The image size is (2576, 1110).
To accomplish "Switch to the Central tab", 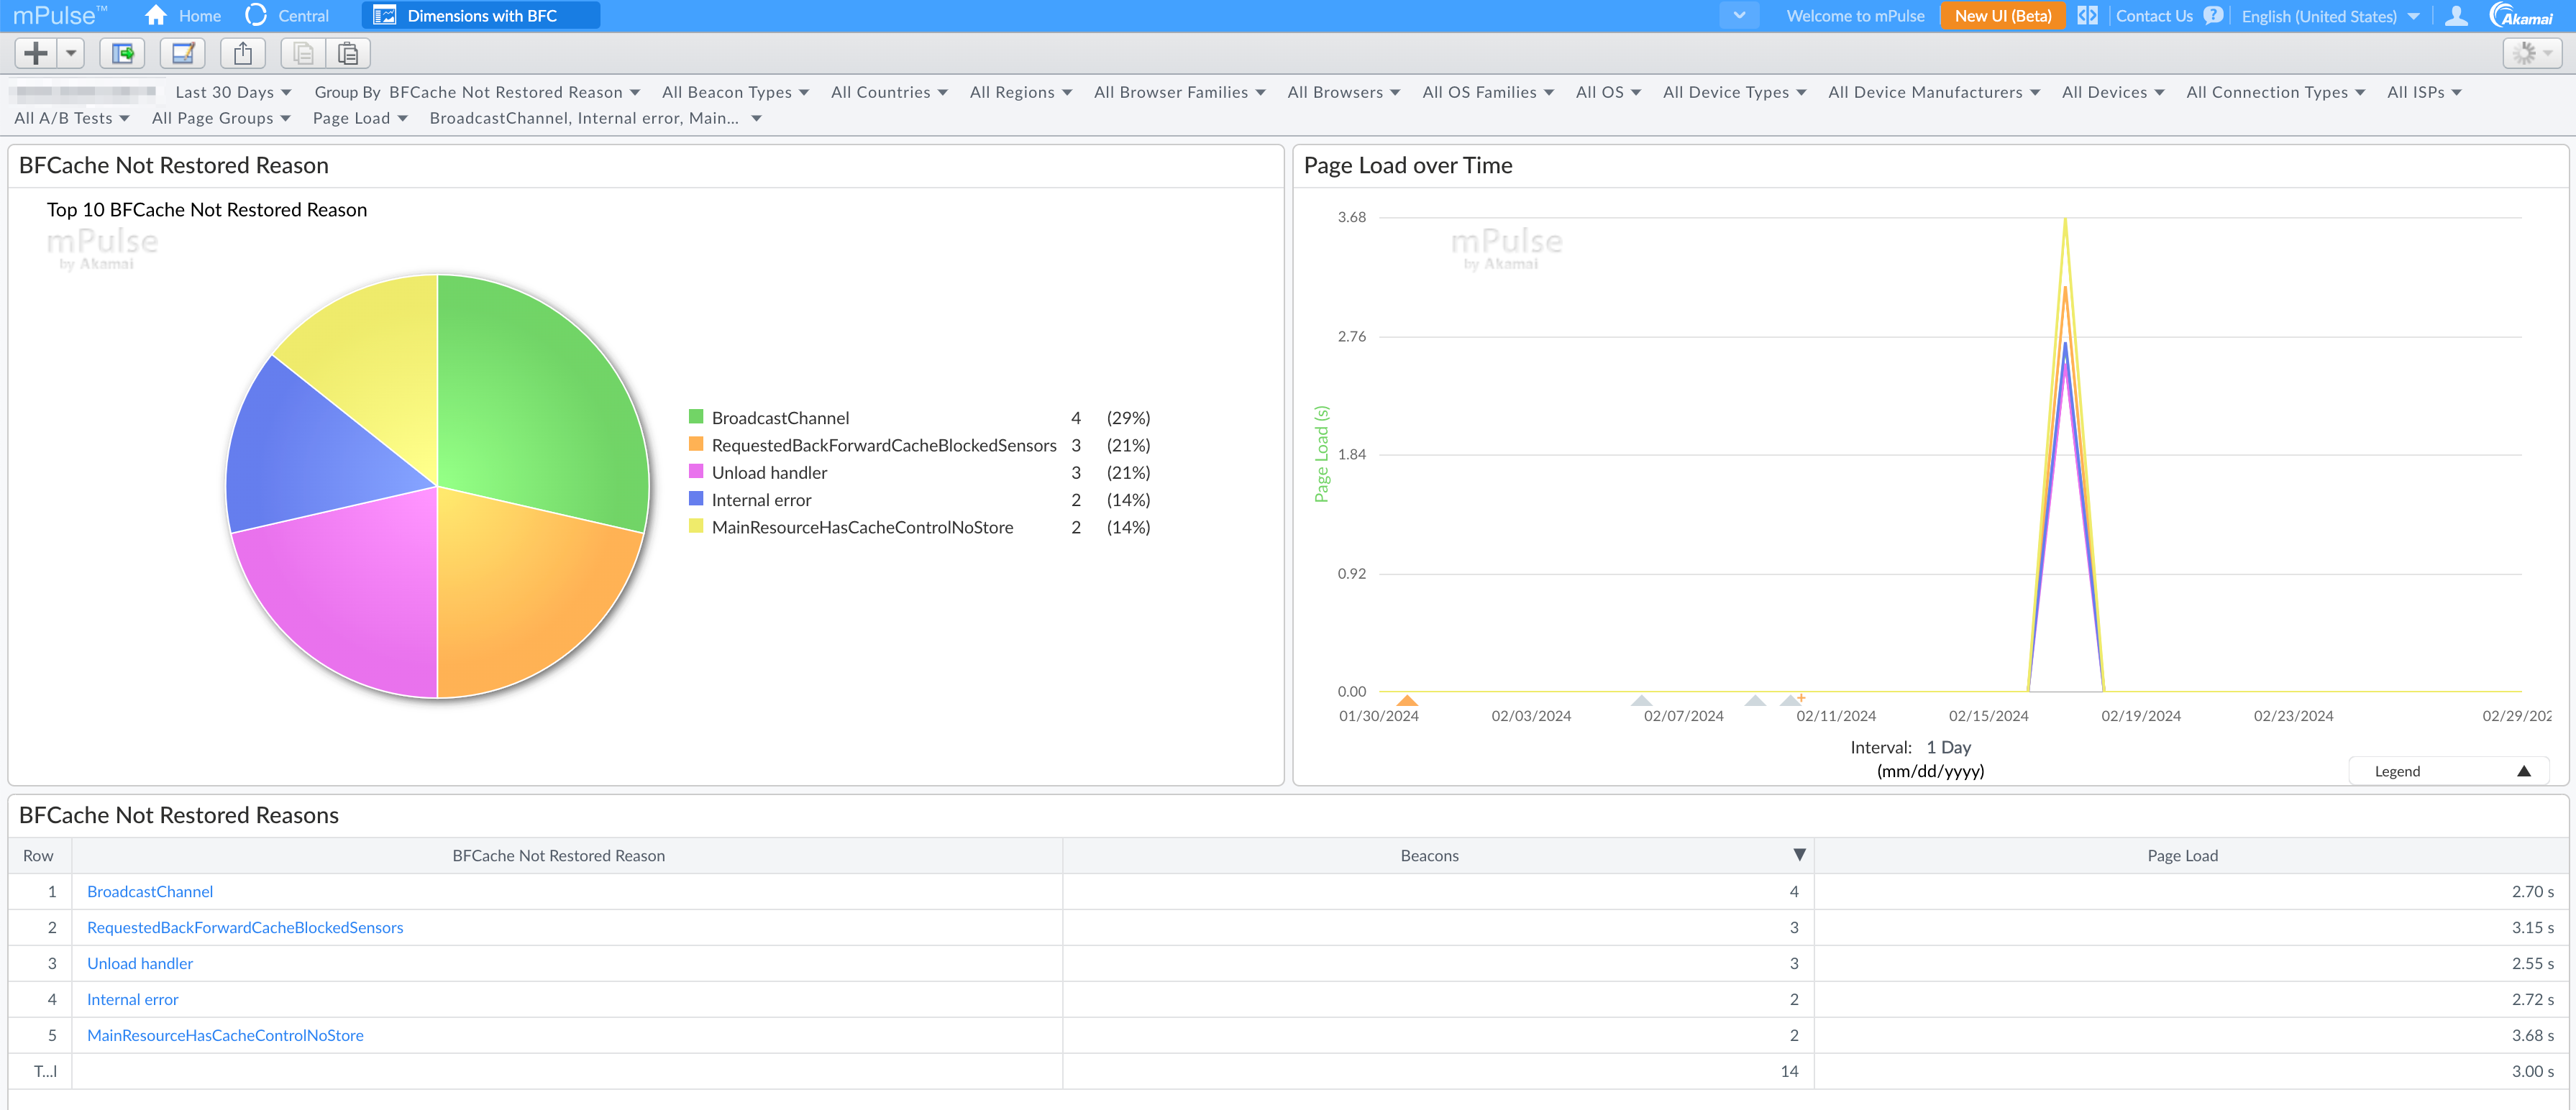I will (288, 16).
